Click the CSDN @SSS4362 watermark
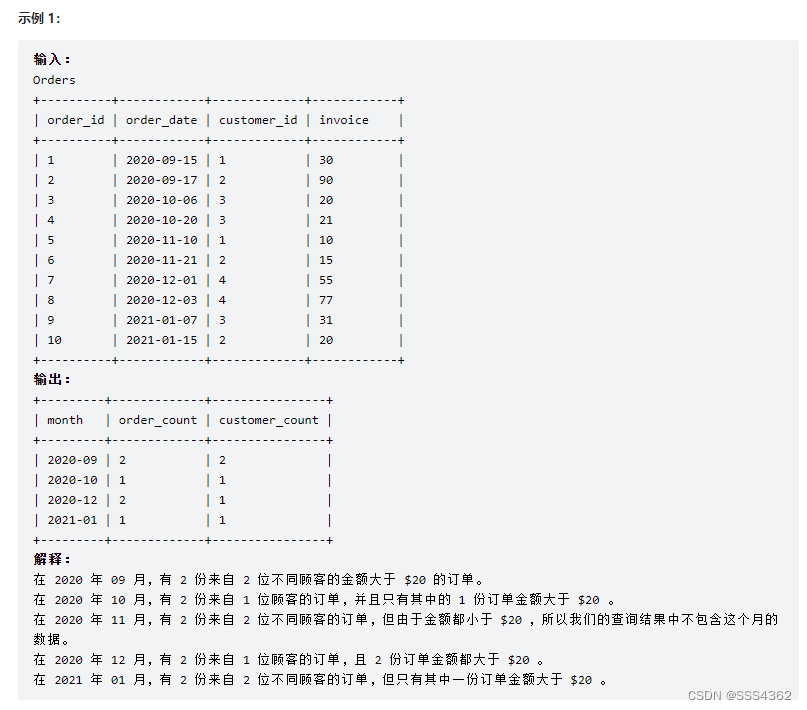The height and width of the screenshot is (710, 807). [x=740, y=695]
